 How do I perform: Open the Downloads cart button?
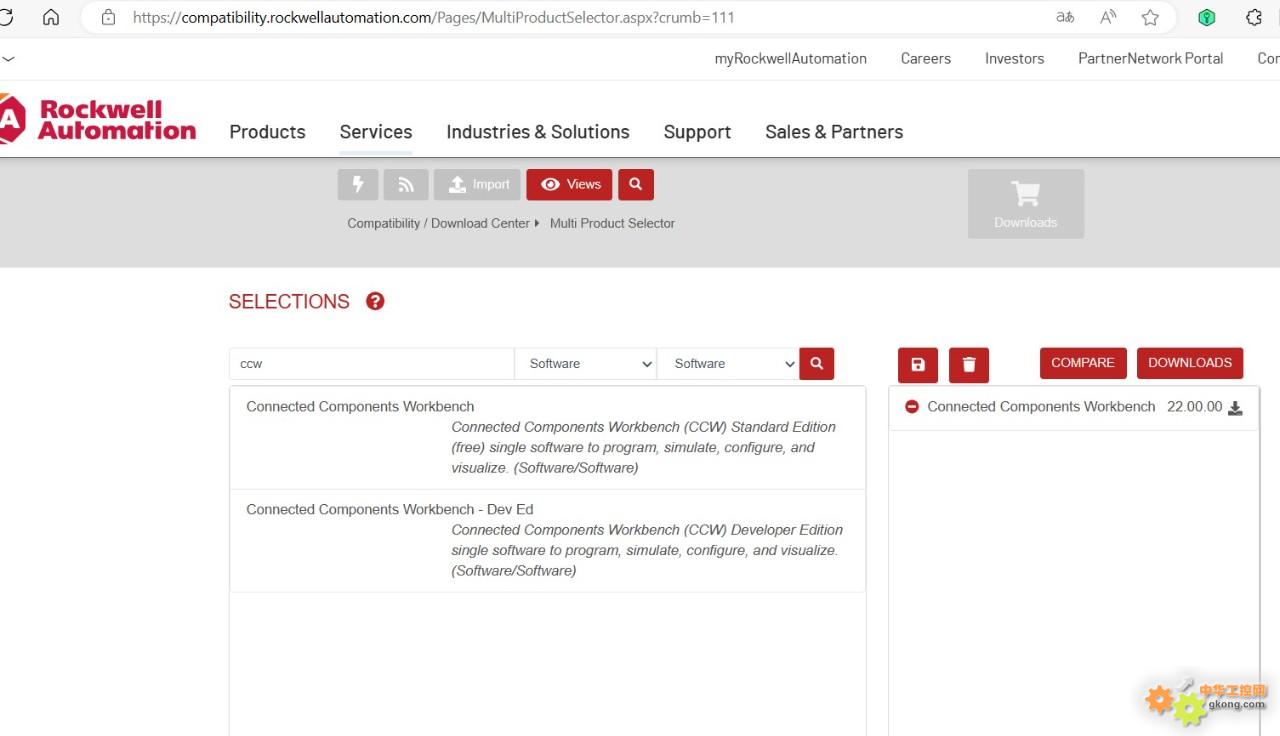tap(1026, 204)
